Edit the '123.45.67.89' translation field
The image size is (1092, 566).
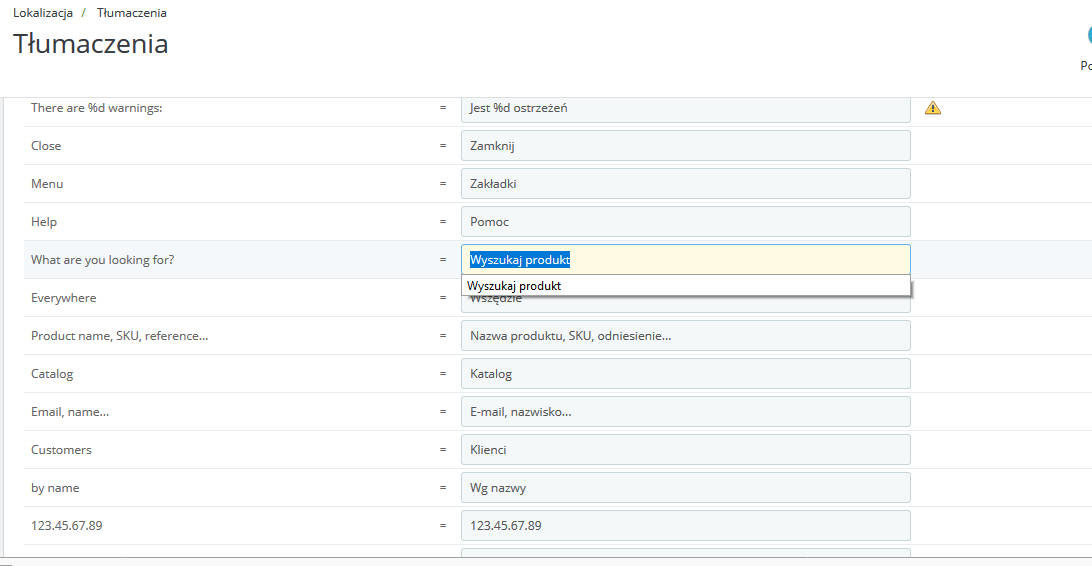click(685, 526)
